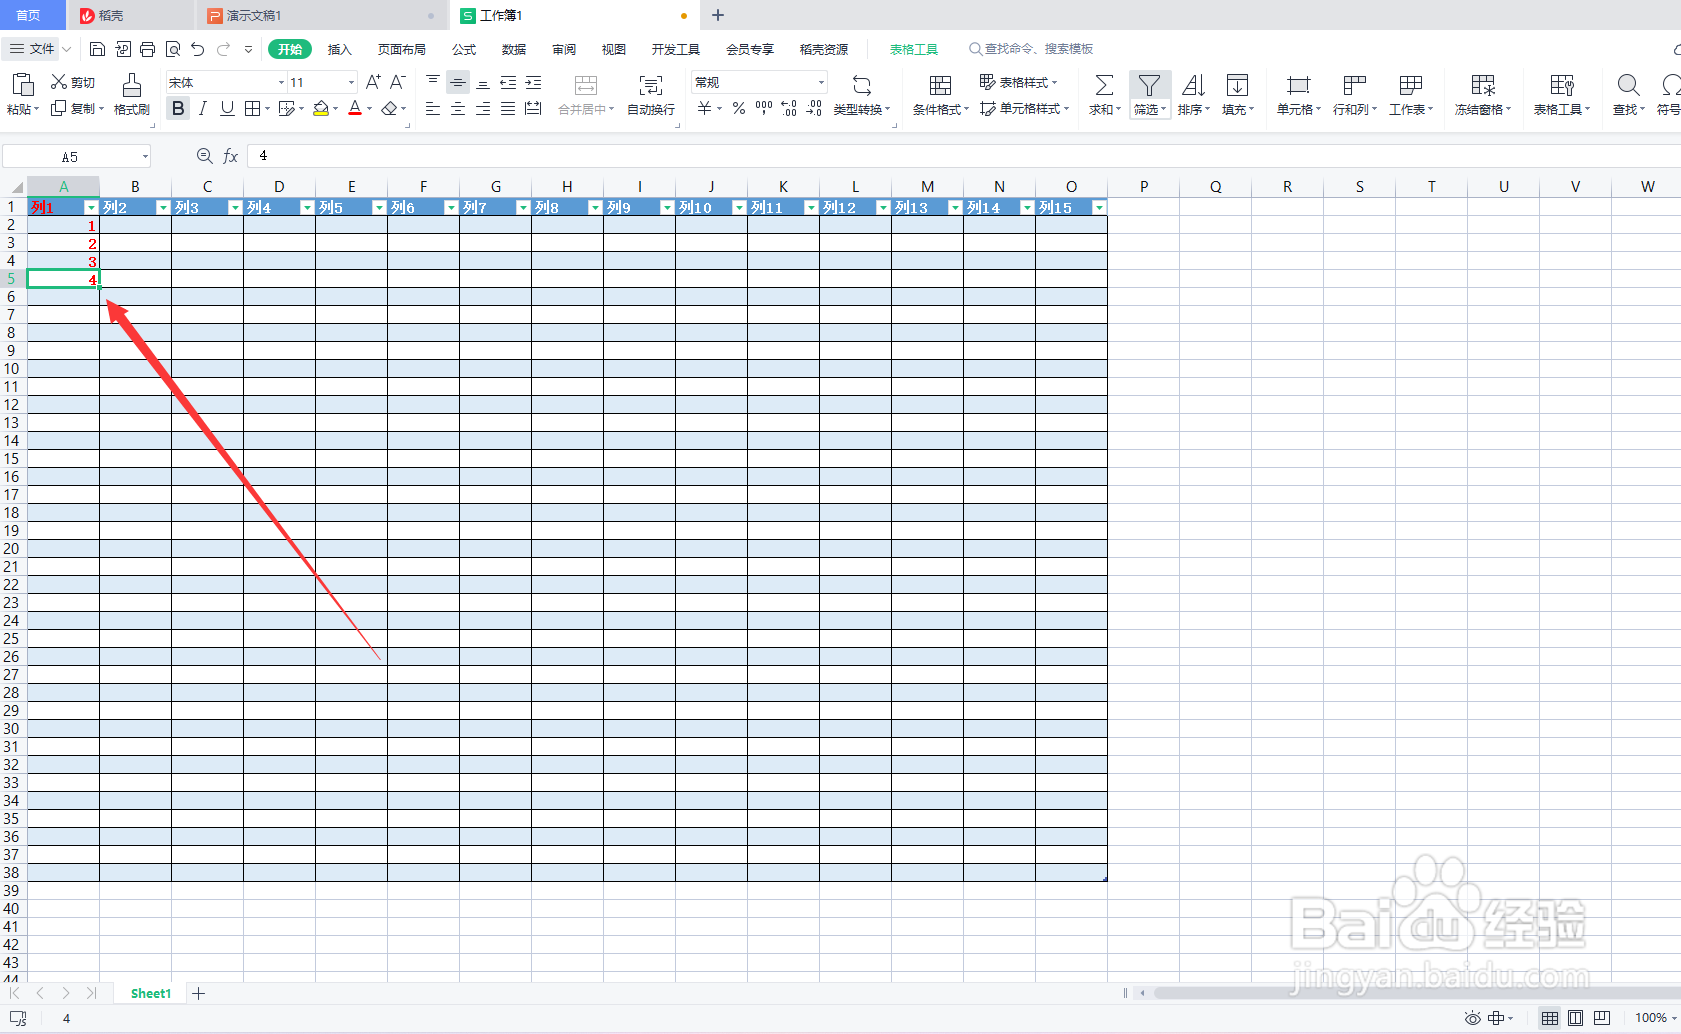Viewport: 1681px width, 1034px height.
Task: Click the currency format icon
Action: click(x=705, y=108)
